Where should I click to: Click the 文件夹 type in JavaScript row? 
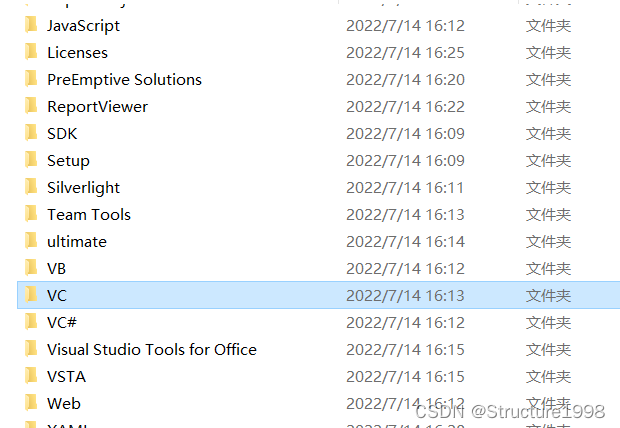pyautogui.click(x=548, y=26)
